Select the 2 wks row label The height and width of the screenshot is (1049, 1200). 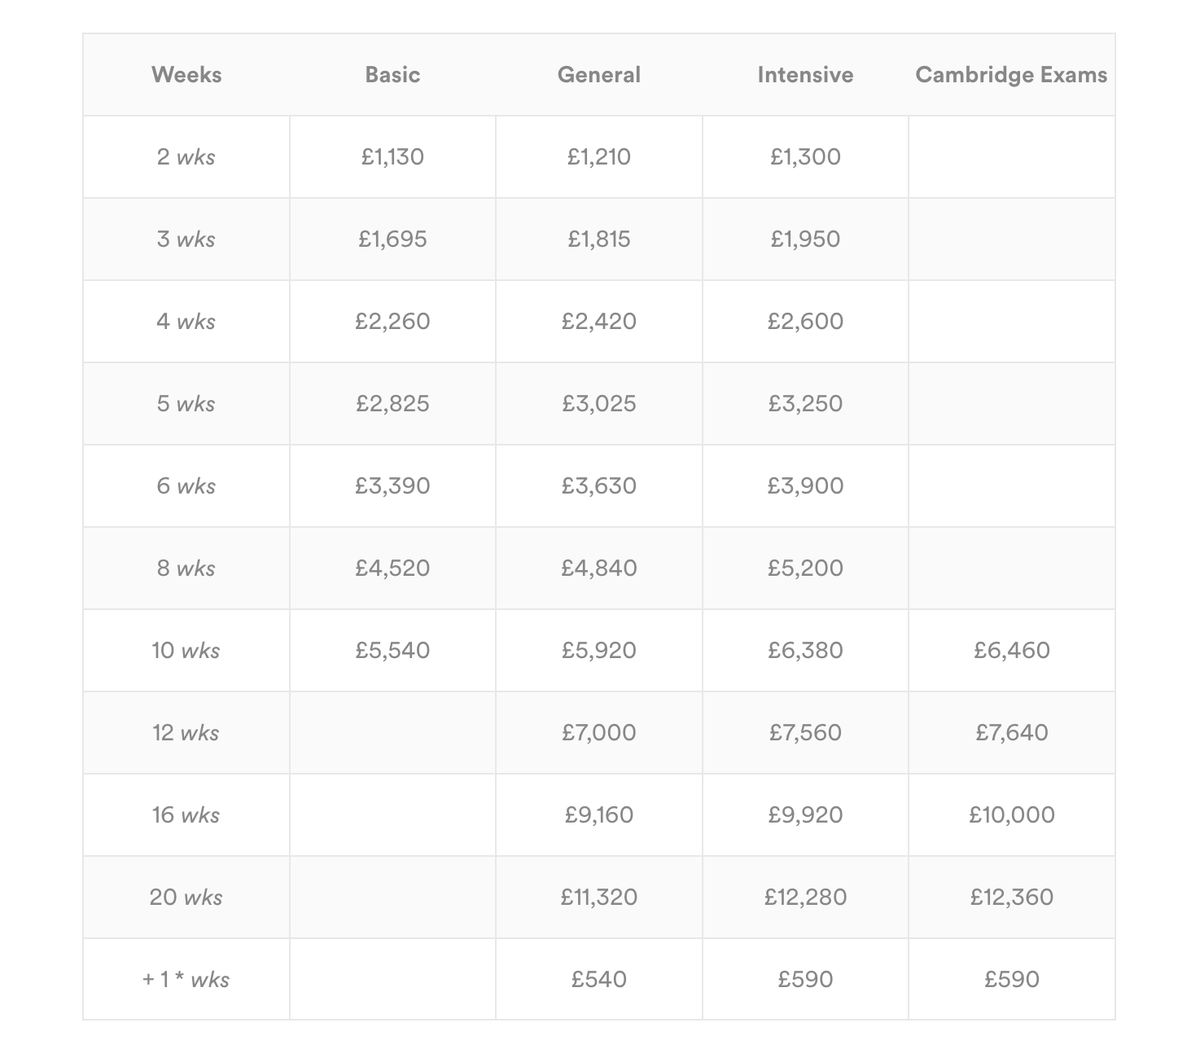click(186, 157)
